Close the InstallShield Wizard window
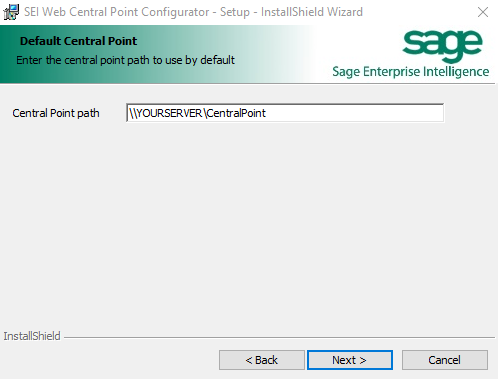The width and height of the screenshot is (498, 379). (x=483, y=12)
